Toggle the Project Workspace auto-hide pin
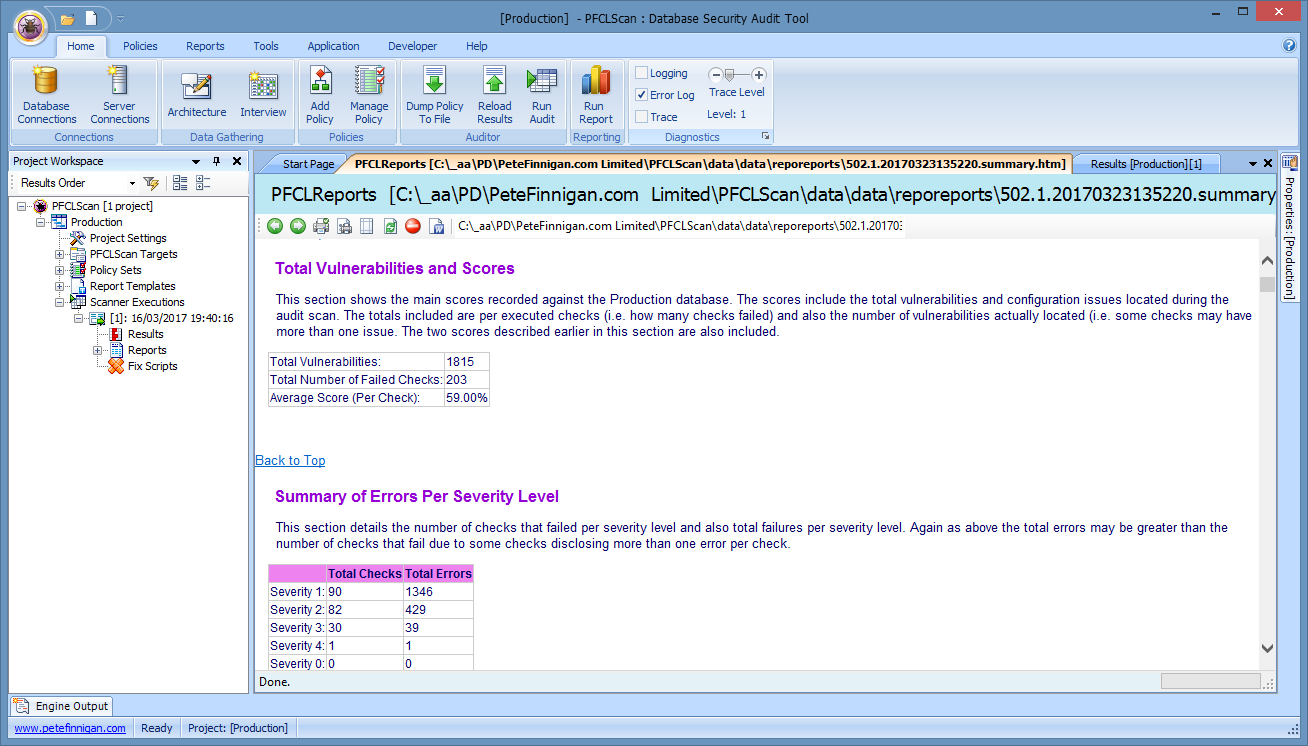The height and width of the screenshot is (746, 1308). point(216,161)
